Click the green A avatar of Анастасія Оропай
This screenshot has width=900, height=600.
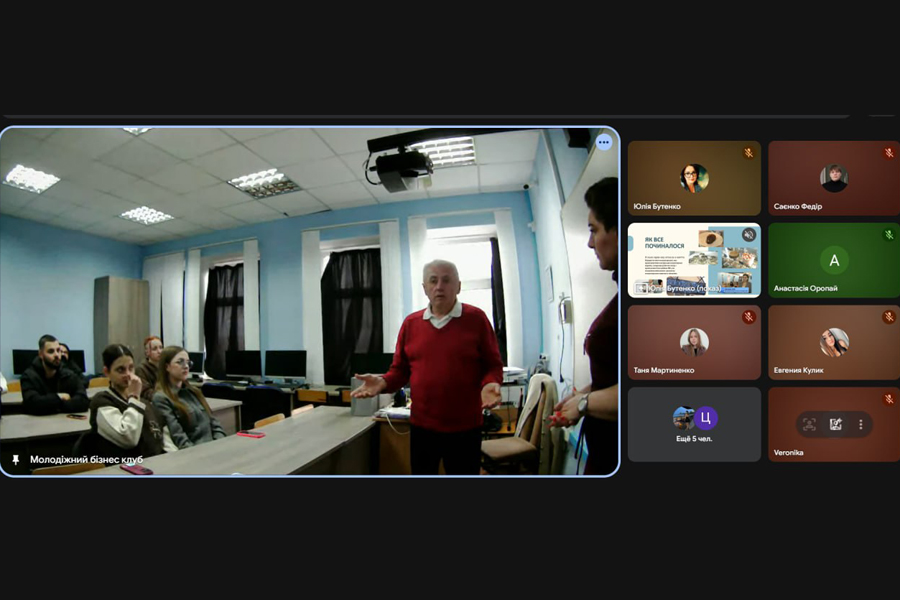click(834, 260)
